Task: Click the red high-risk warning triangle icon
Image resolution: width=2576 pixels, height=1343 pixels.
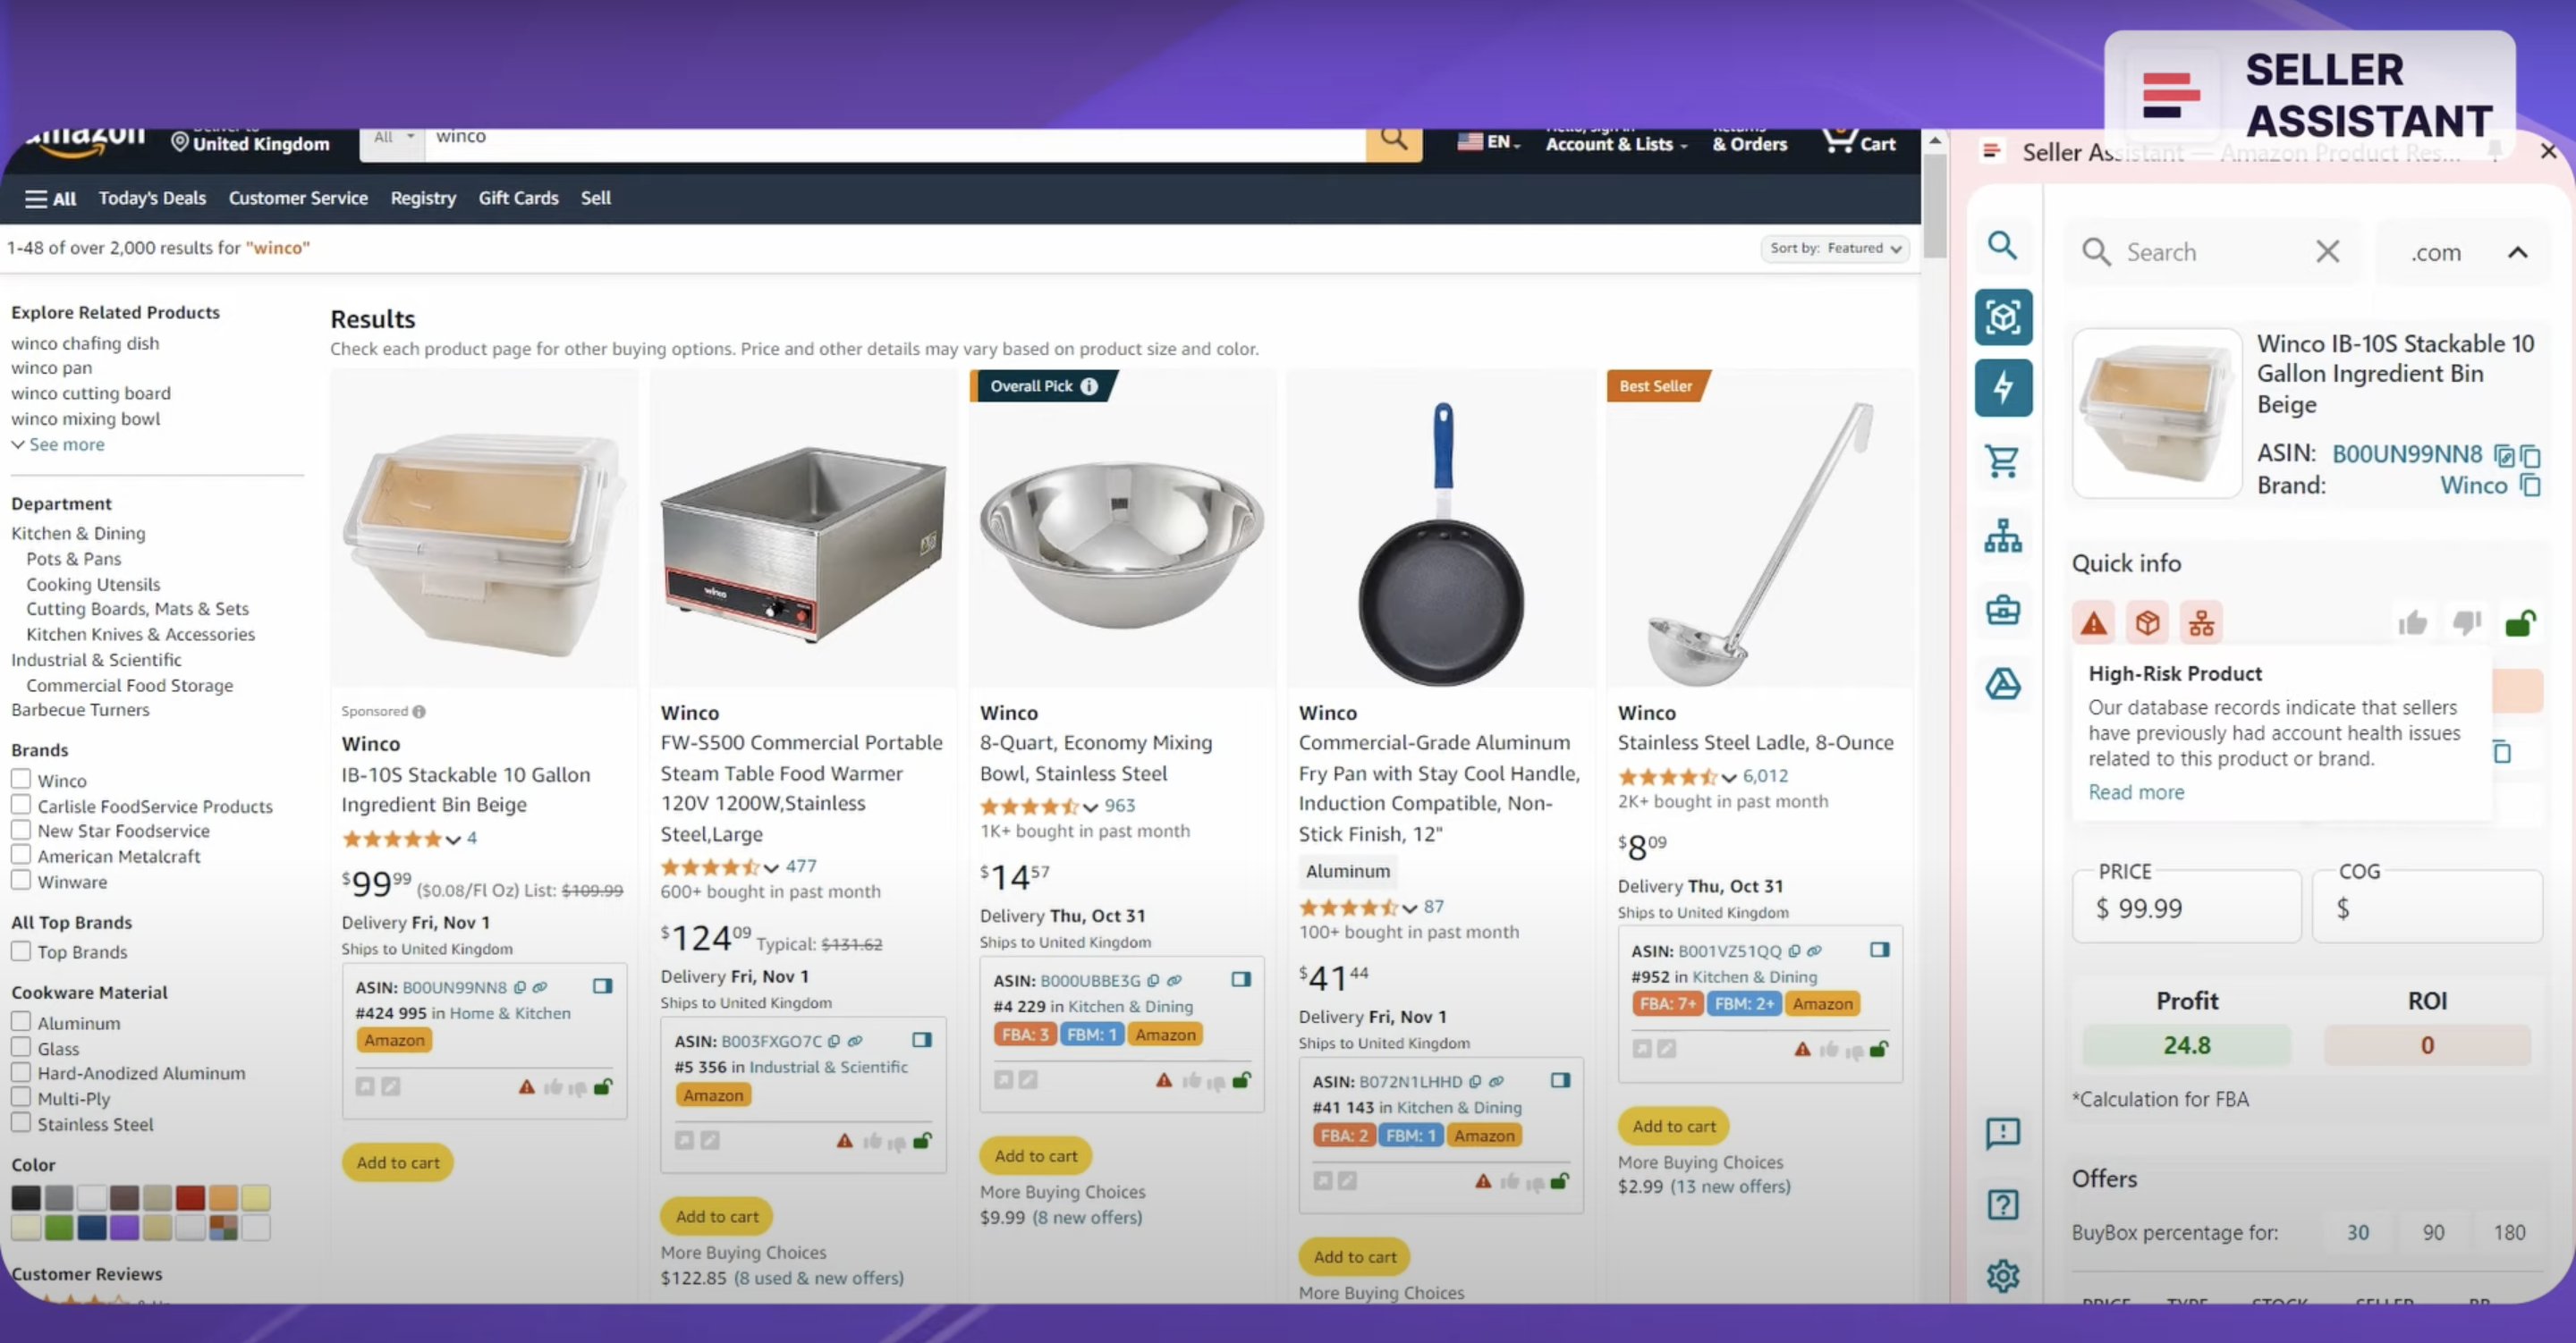Action: [2094, 623]
